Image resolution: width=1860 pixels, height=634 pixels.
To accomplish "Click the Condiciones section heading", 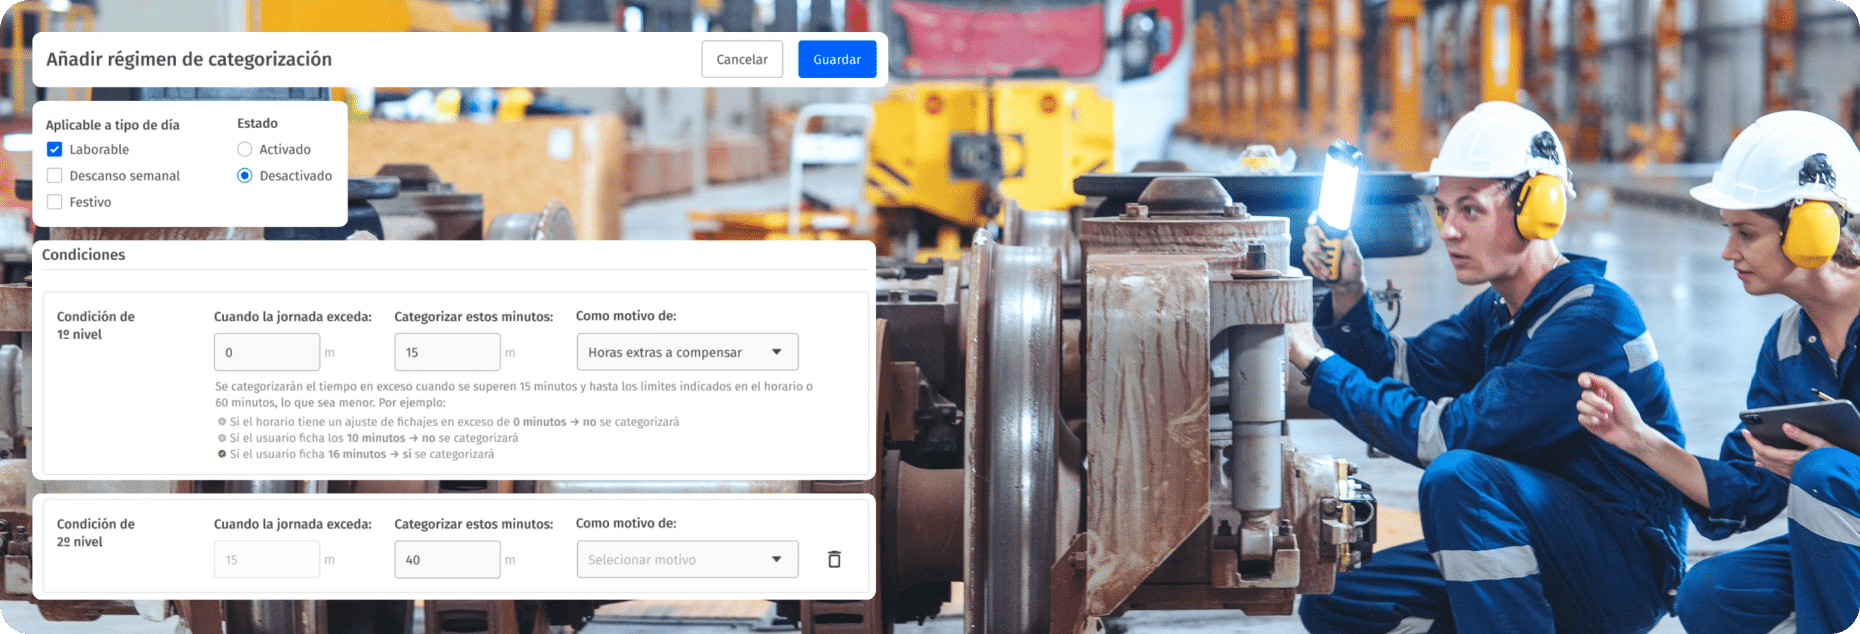I will coord(84,255).
